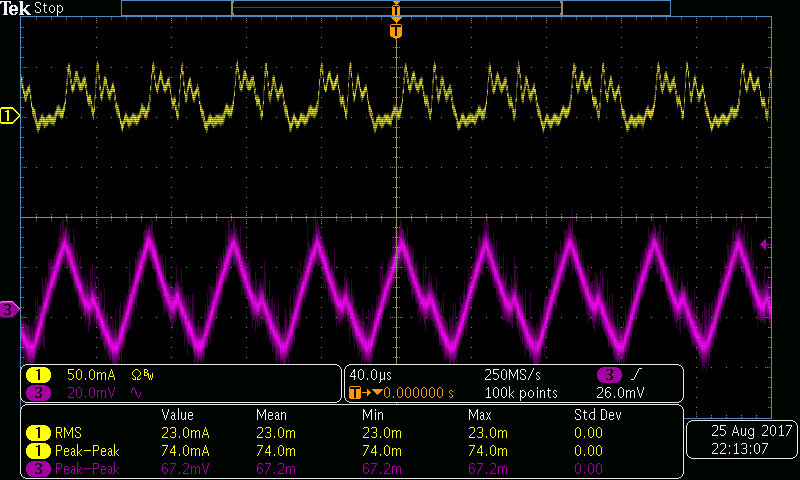Click the magenta channel 3 ground marker

point(10,309)
